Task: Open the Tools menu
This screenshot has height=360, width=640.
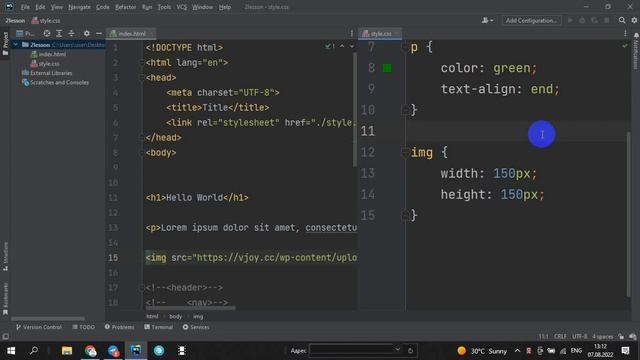Action: [x=164, y=7]
